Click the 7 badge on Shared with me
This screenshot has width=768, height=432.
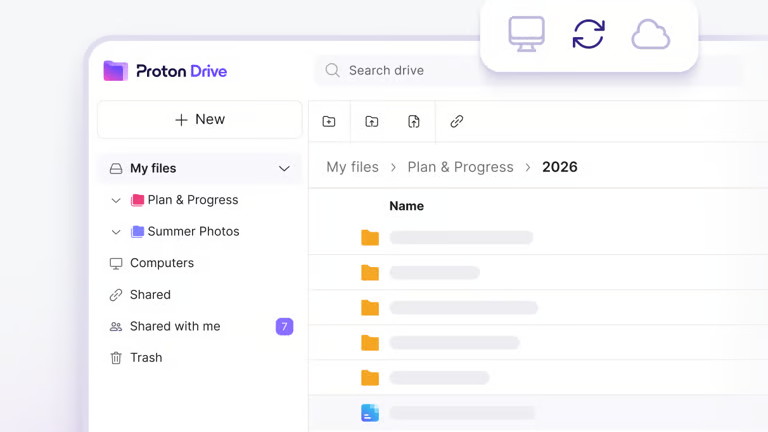tap(285, 326)
